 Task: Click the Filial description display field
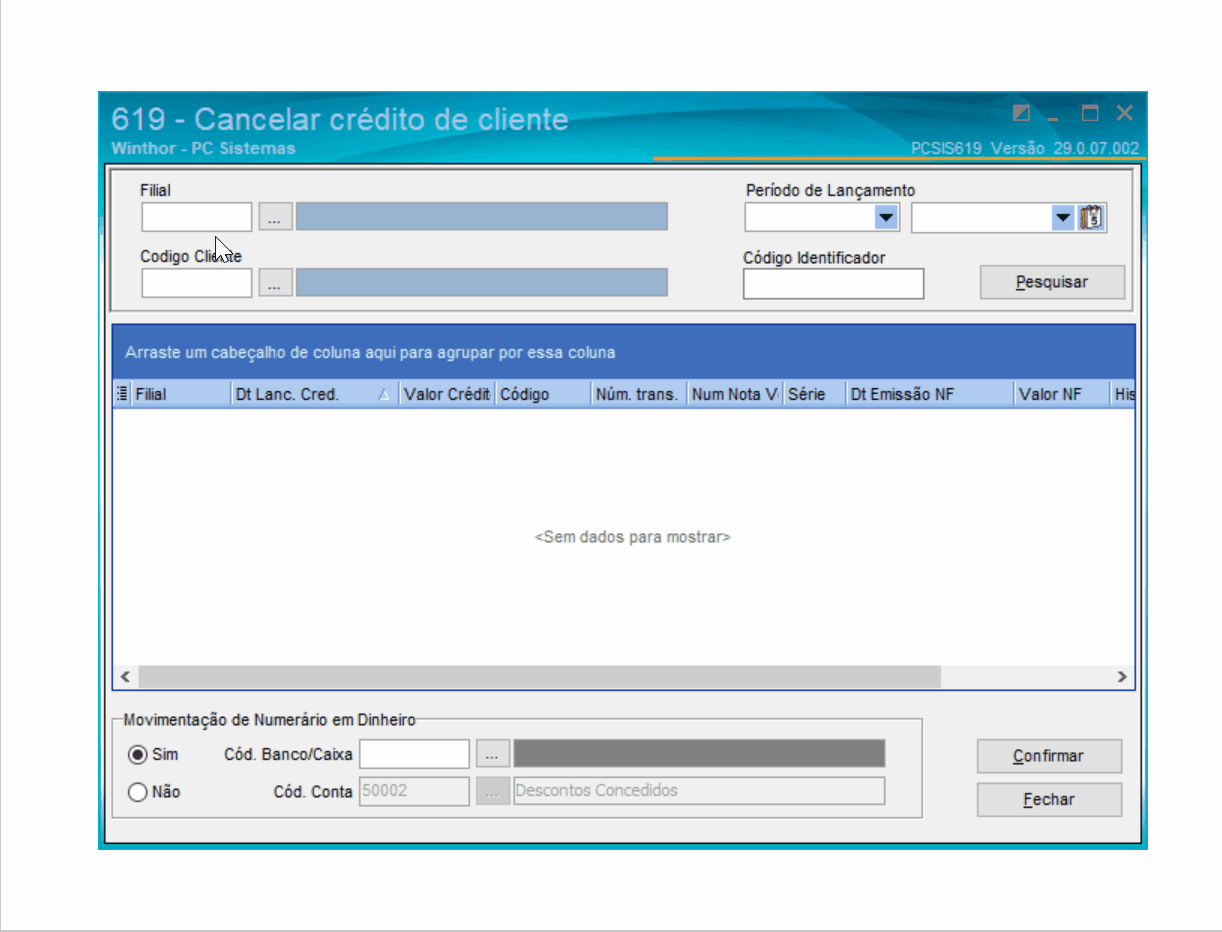coord(482,217)
